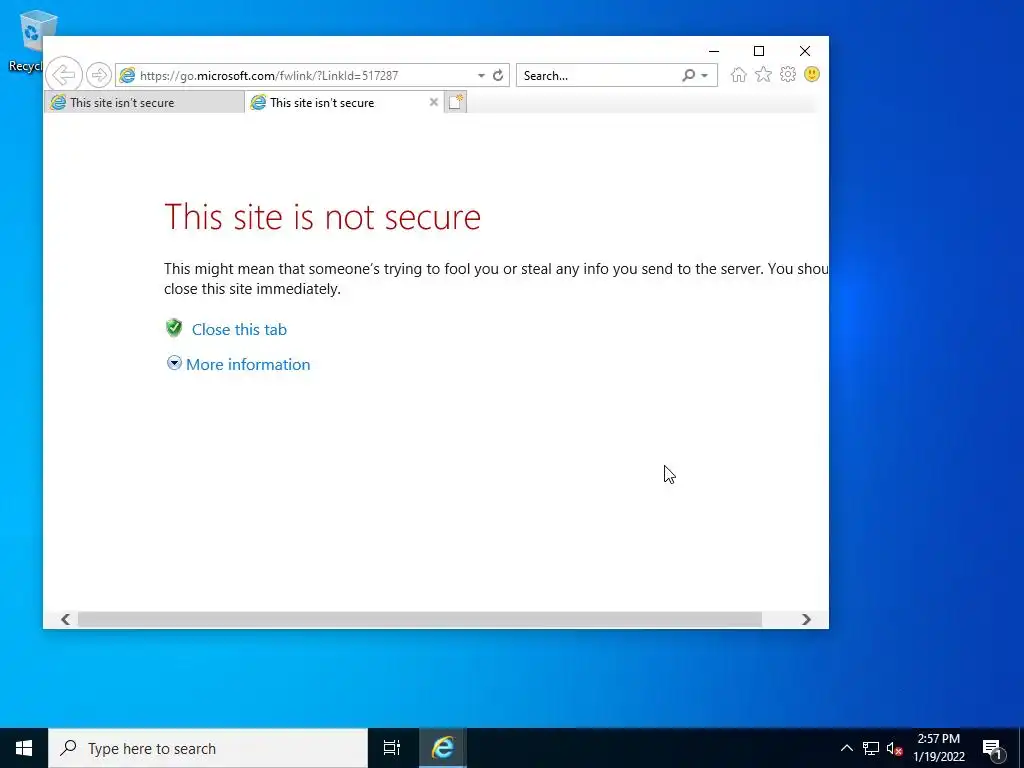Click the horizontal scrollbar thumb
The height and width of the screenshot is (768, 1024).
(x=420, y=619)
